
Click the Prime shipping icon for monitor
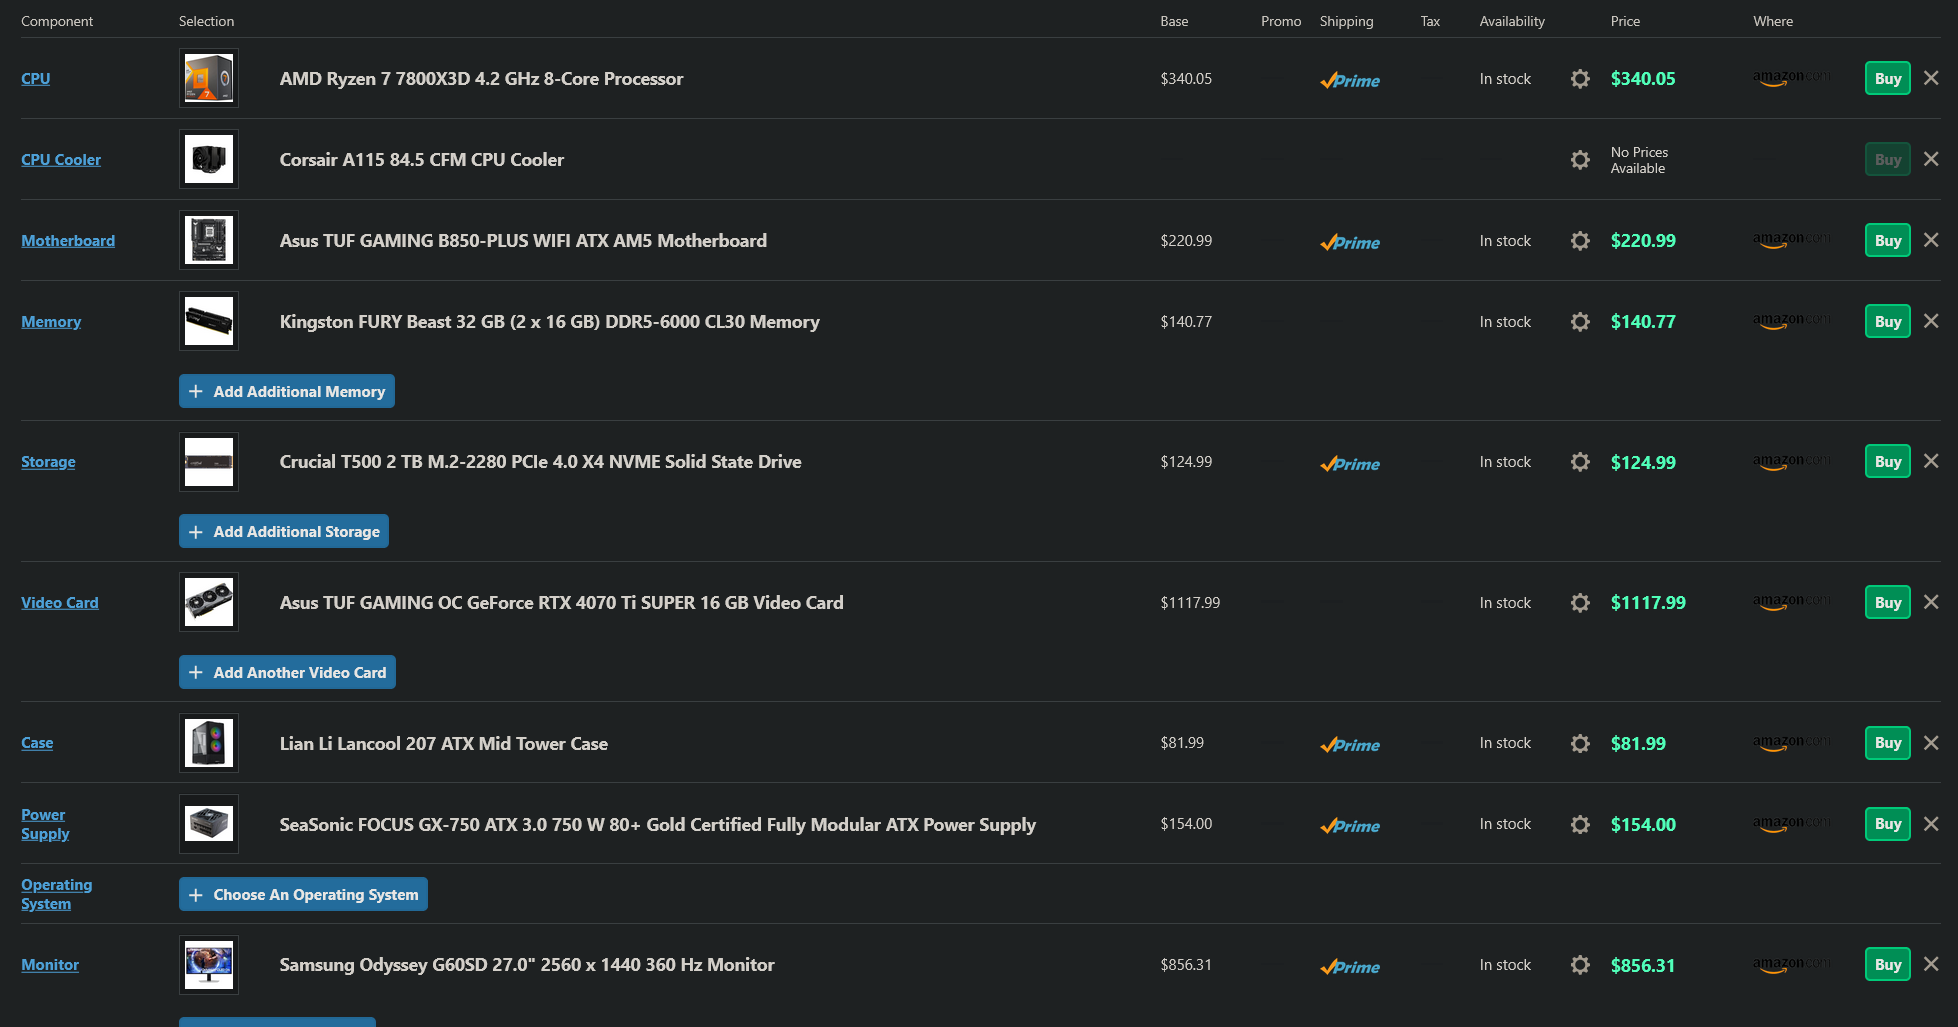[1350, 967]
